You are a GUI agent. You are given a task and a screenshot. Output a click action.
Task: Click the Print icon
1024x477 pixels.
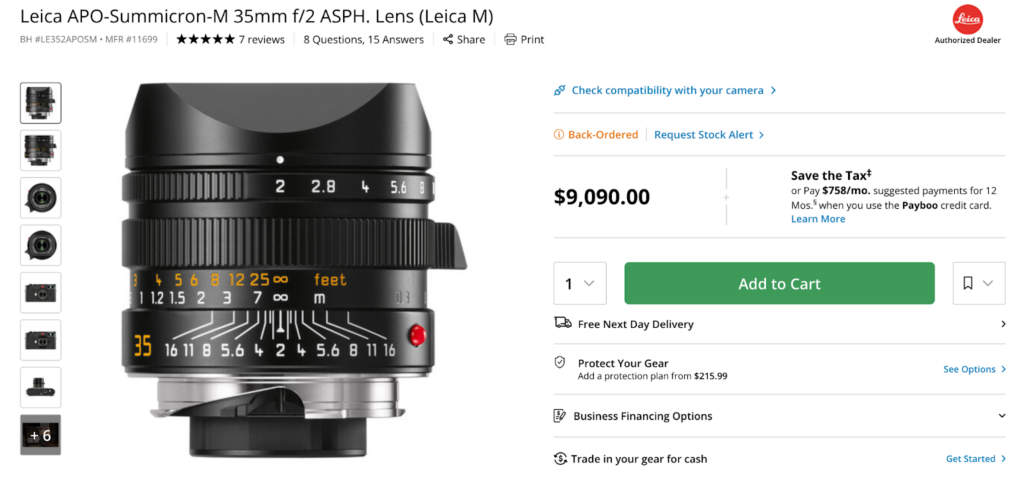[510, 40]
